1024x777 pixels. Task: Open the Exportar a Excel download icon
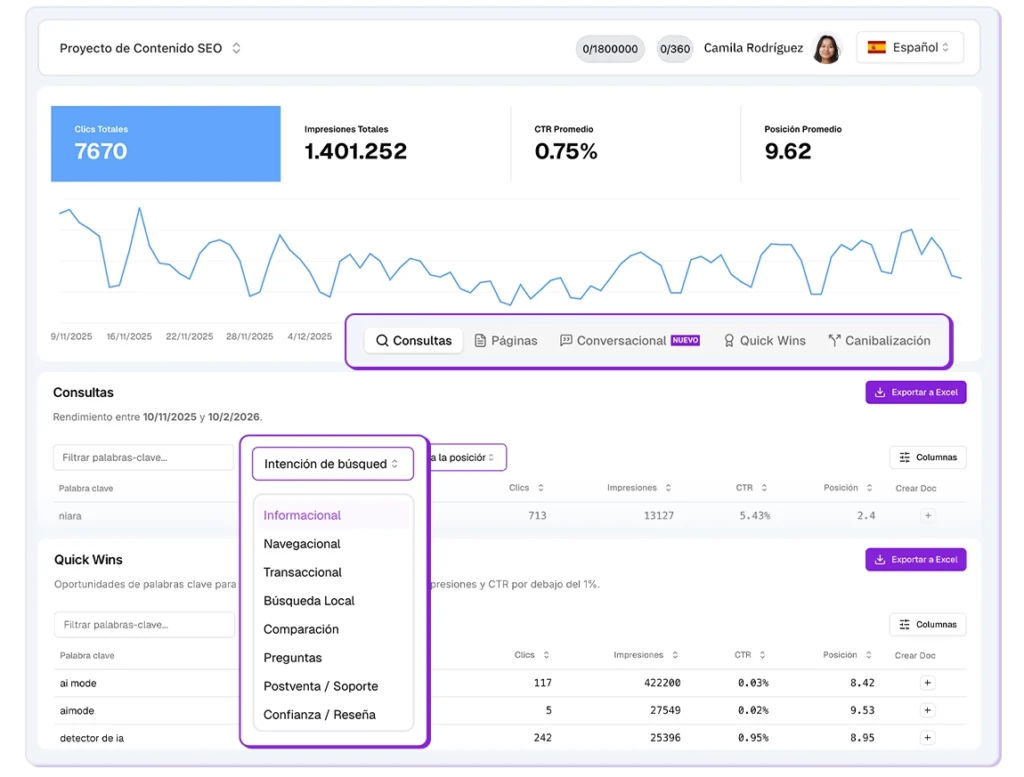click(883, 392)
